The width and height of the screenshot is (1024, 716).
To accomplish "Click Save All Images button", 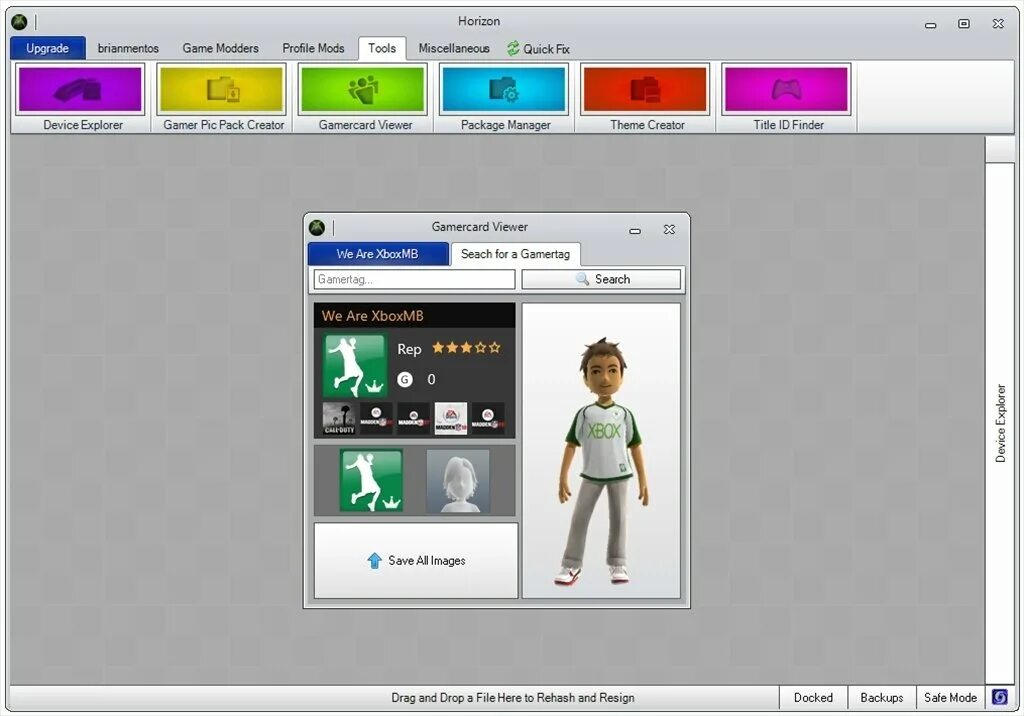I will point(416,561).
